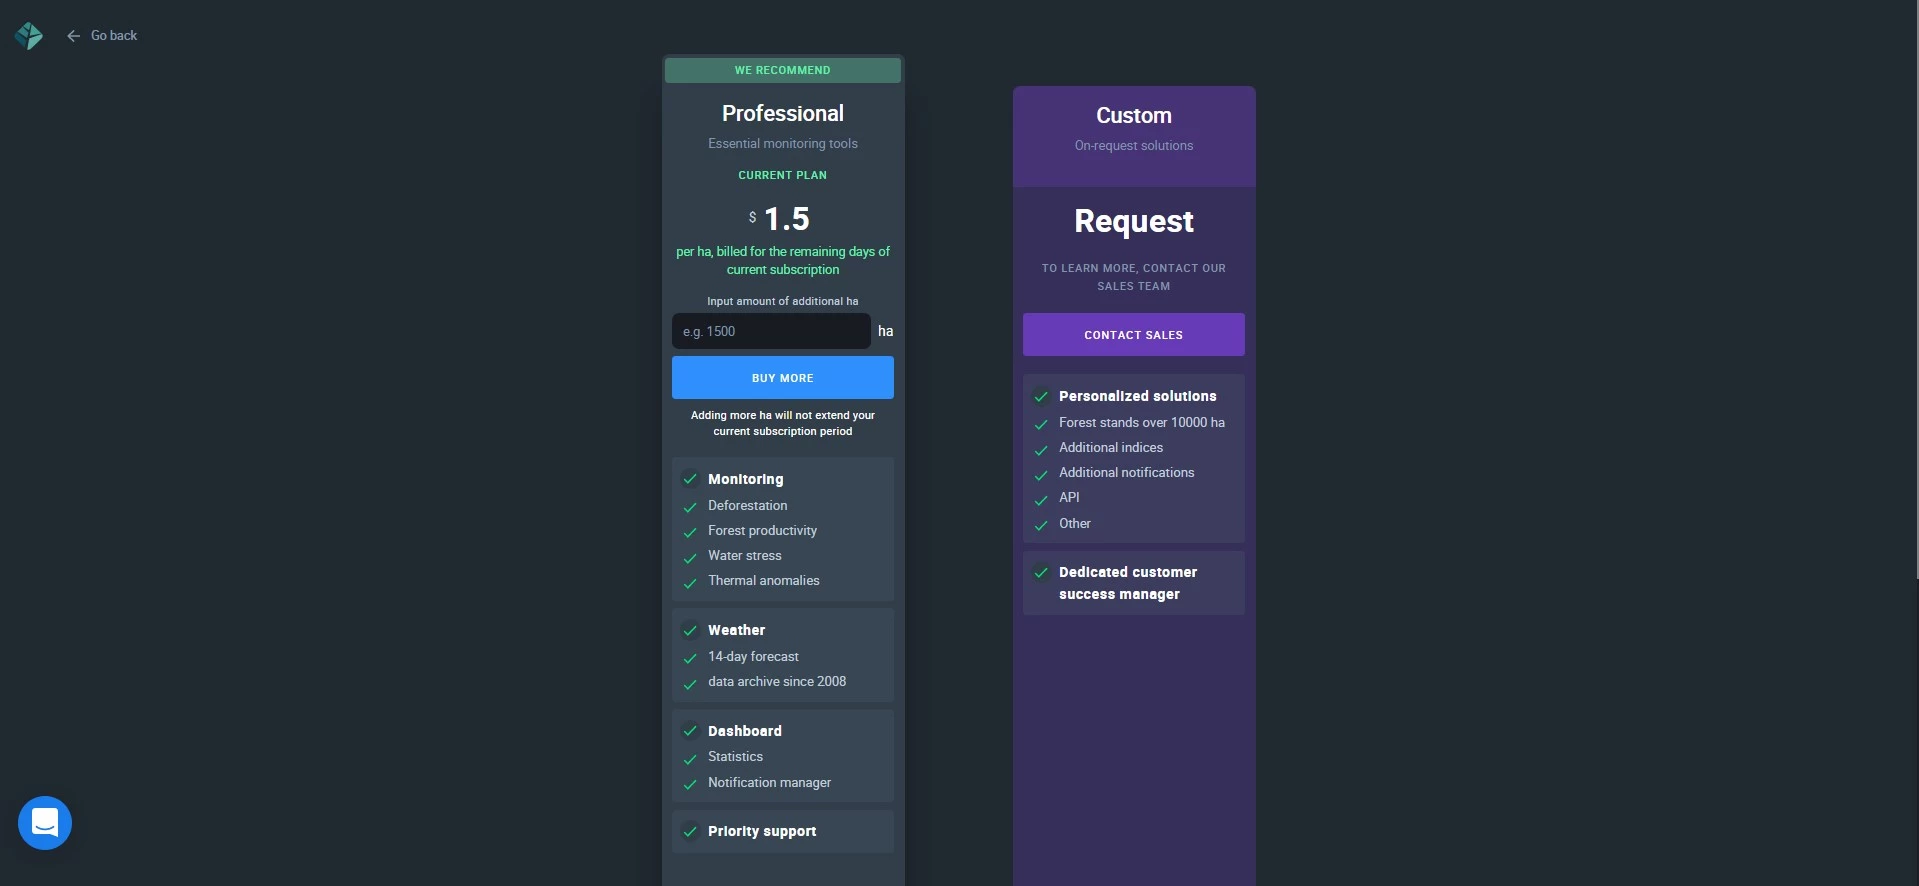Click the We Recommend banner
This screenshot has height=886, width=1919.
[782, 70]
